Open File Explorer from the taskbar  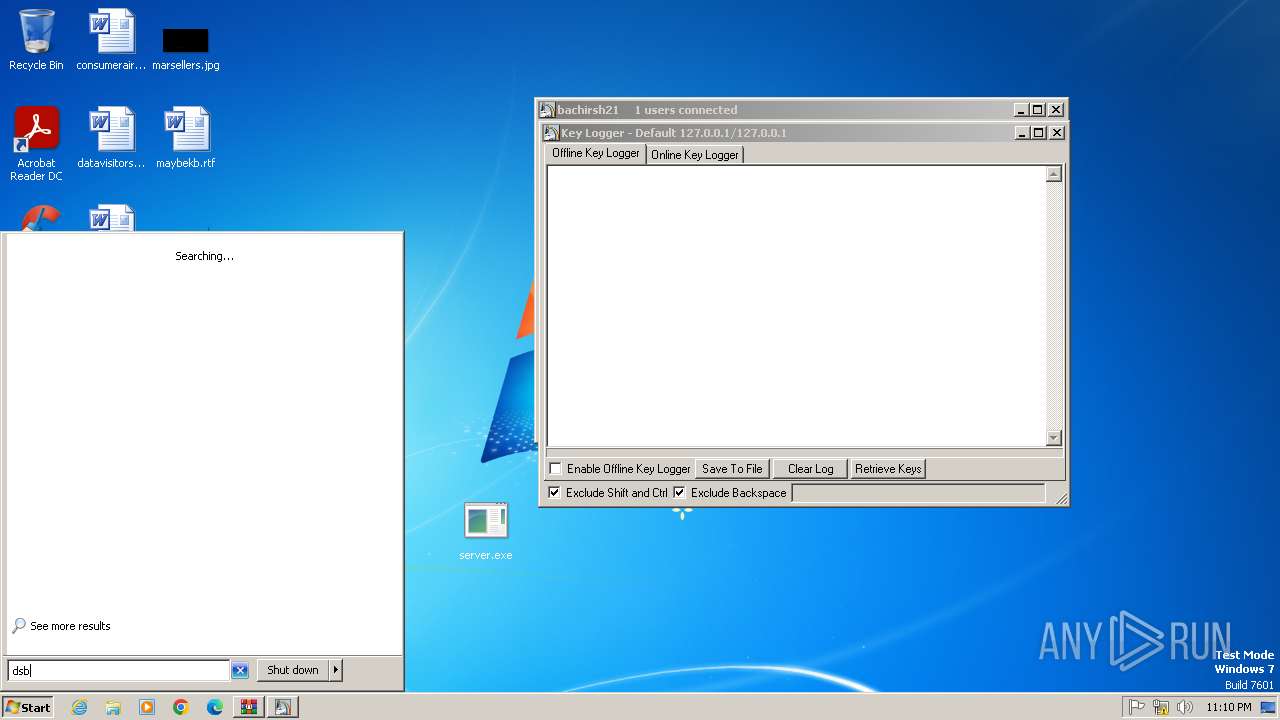pos(113,707)
